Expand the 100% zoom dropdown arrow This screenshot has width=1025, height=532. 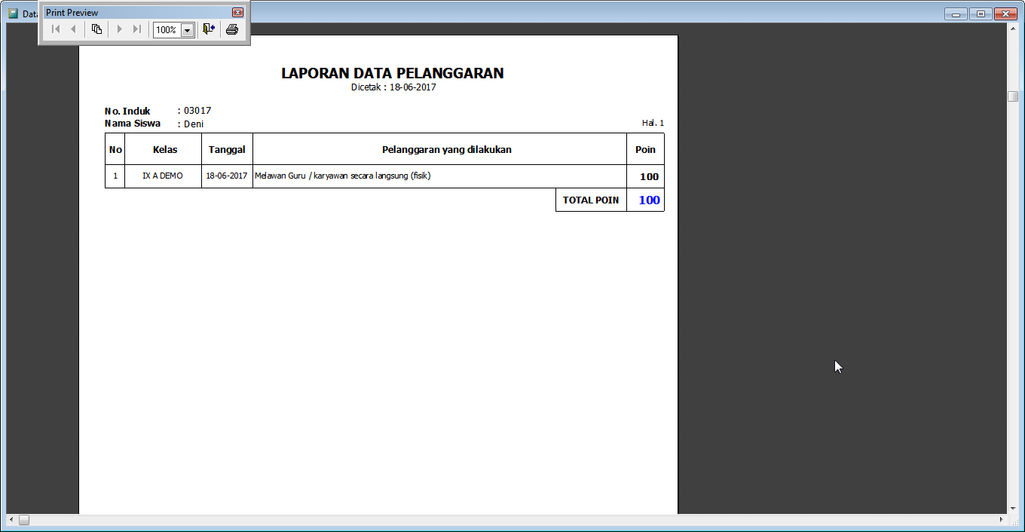(x=187, y=30)
